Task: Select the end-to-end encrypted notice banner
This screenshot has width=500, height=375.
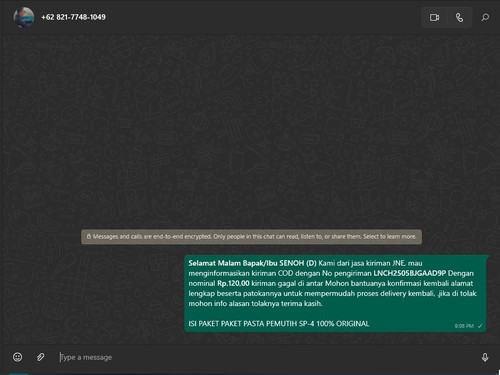Action: coord(252,237)
